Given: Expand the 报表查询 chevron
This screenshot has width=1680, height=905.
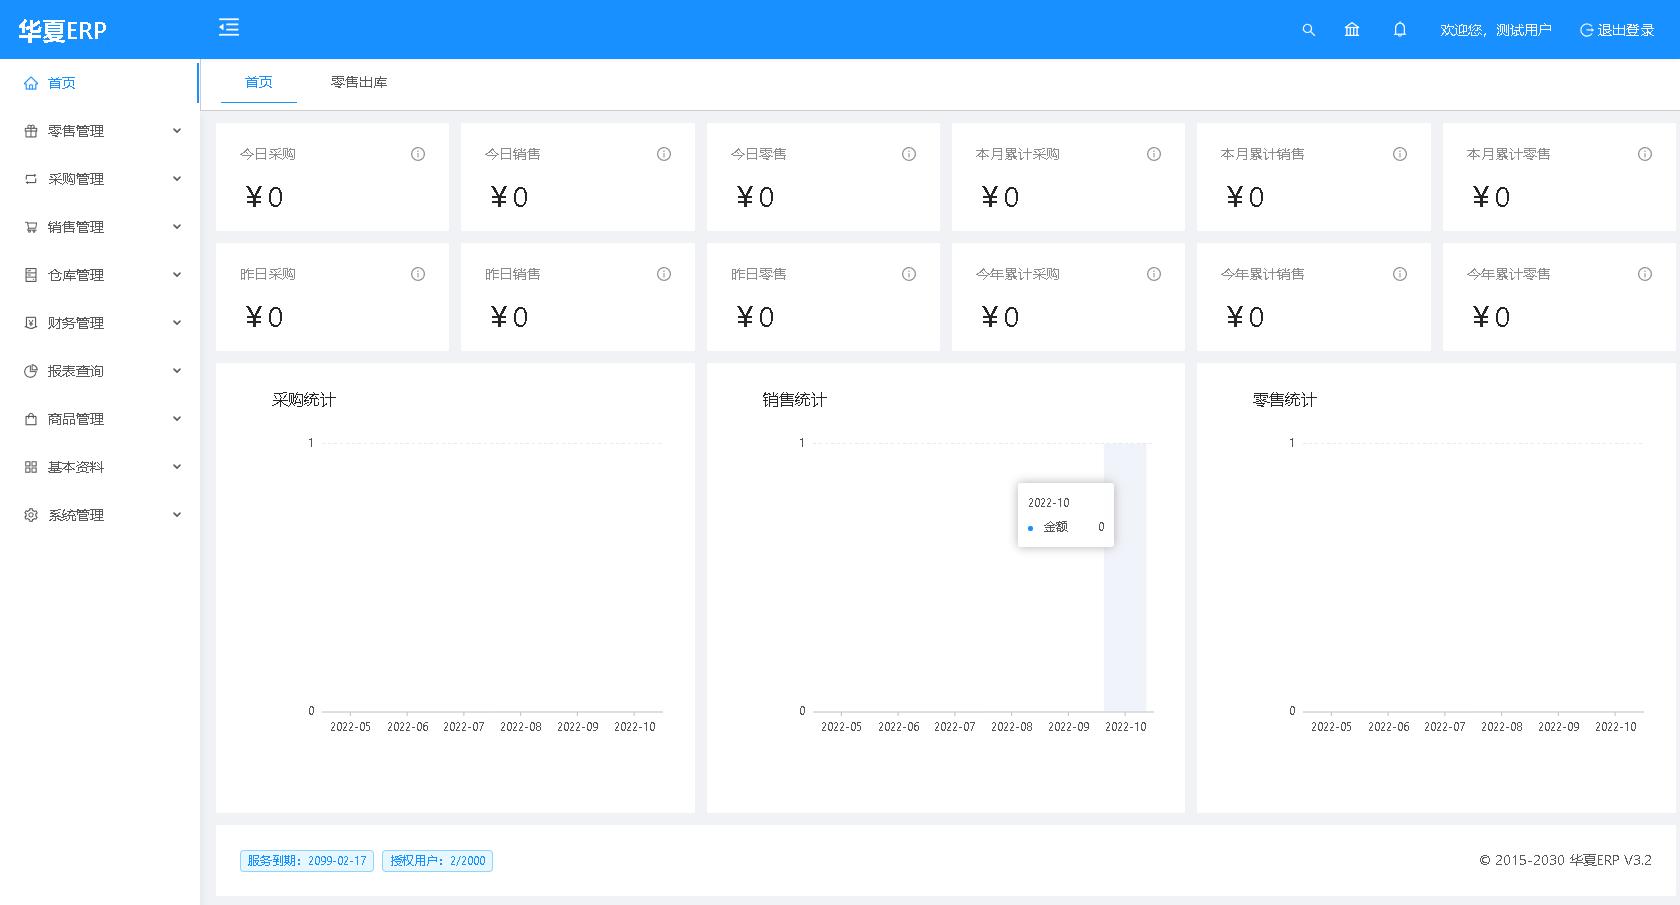Looking at the screenshot, I should 177,371.
